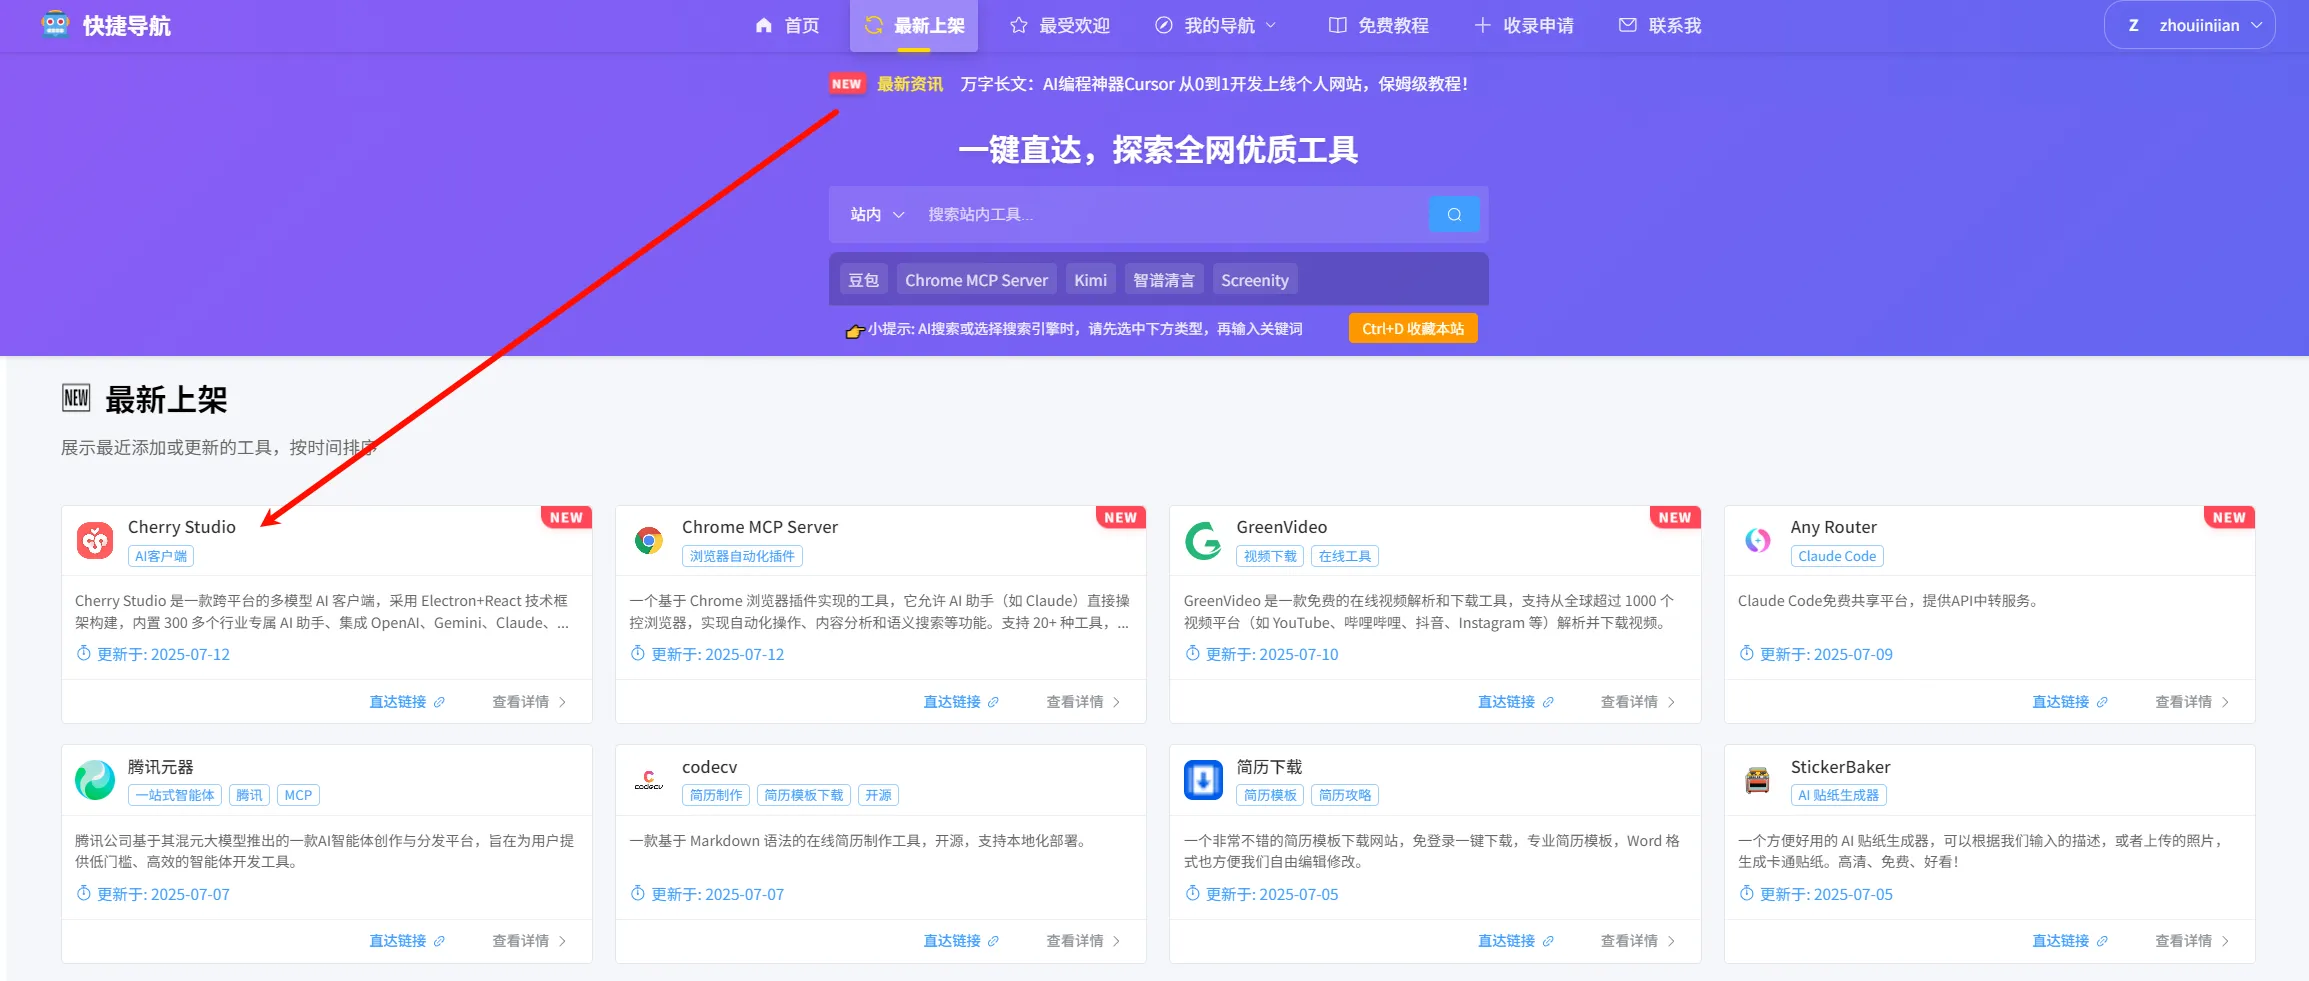Click the codecv logo icon

click(x=649, y=780)
